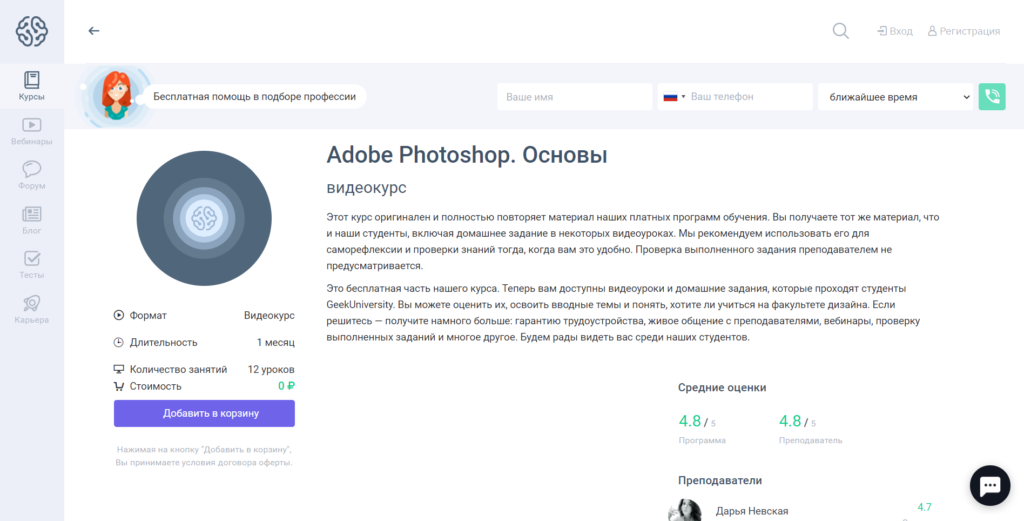Click the Регистрация link

964,31
